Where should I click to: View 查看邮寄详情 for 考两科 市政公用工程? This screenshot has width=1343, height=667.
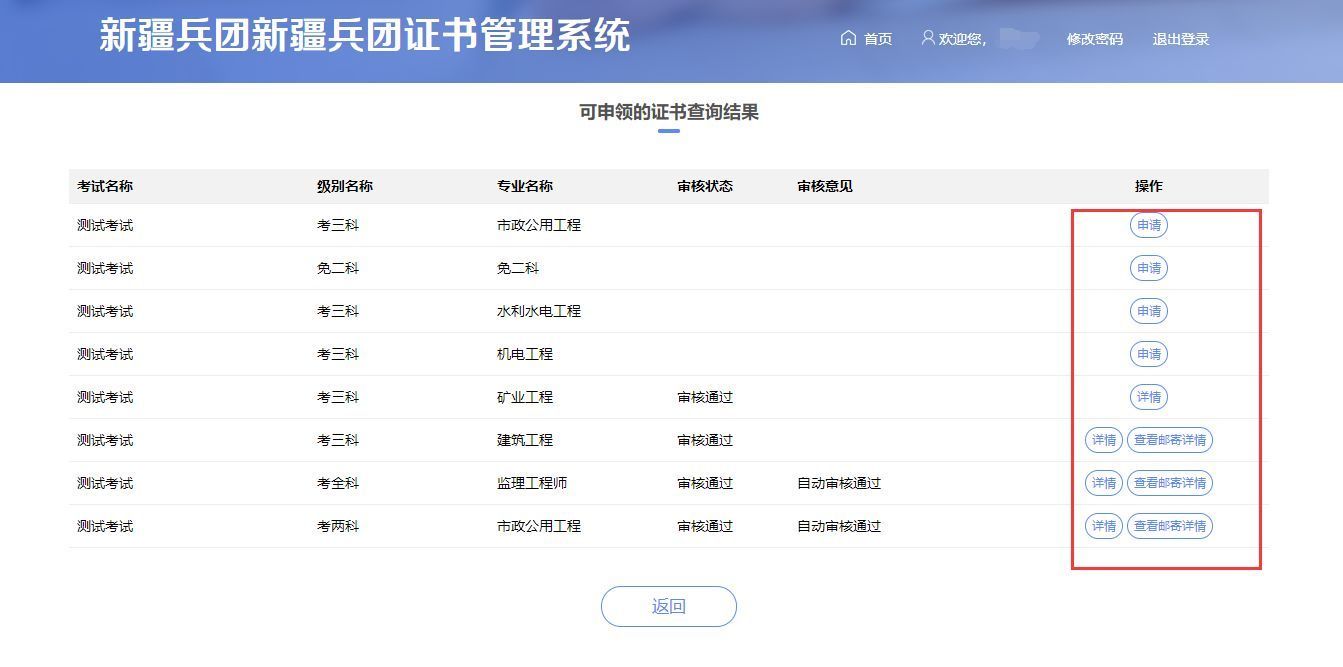pyautogui.click(x=1169, y=526)
